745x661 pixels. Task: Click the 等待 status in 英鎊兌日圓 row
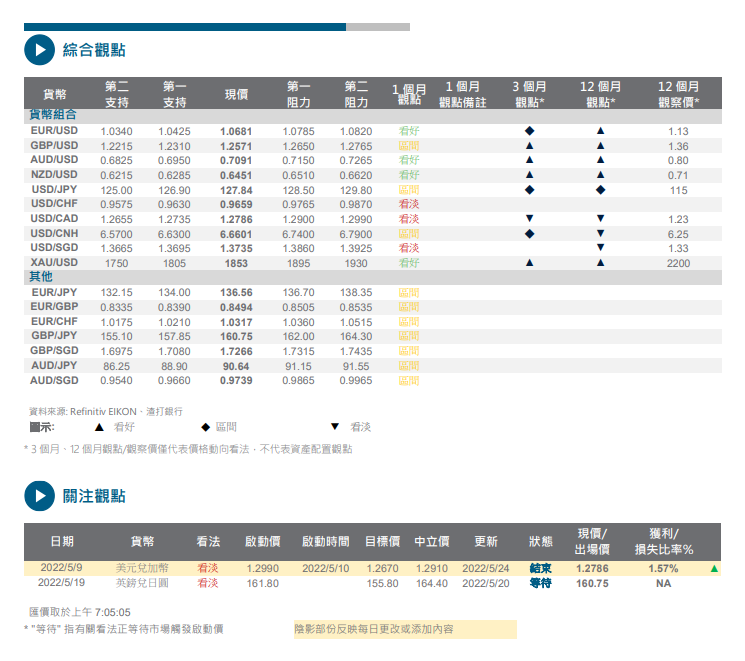tap(541, 583)
